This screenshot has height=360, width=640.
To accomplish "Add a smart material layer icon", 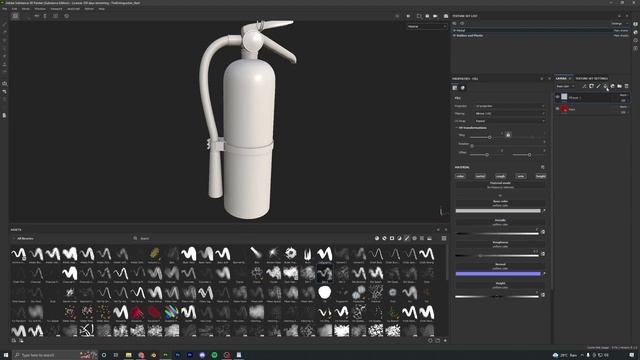I will pos(612,86).
